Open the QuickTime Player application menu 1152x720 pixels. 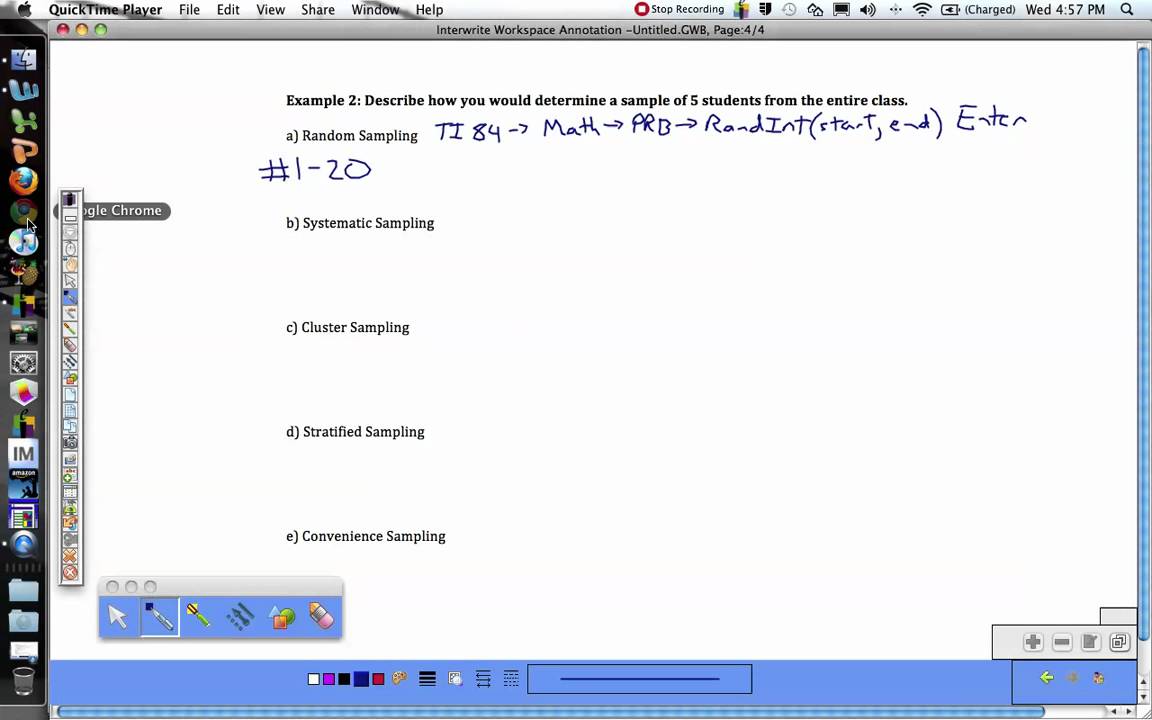pos(105,10)
